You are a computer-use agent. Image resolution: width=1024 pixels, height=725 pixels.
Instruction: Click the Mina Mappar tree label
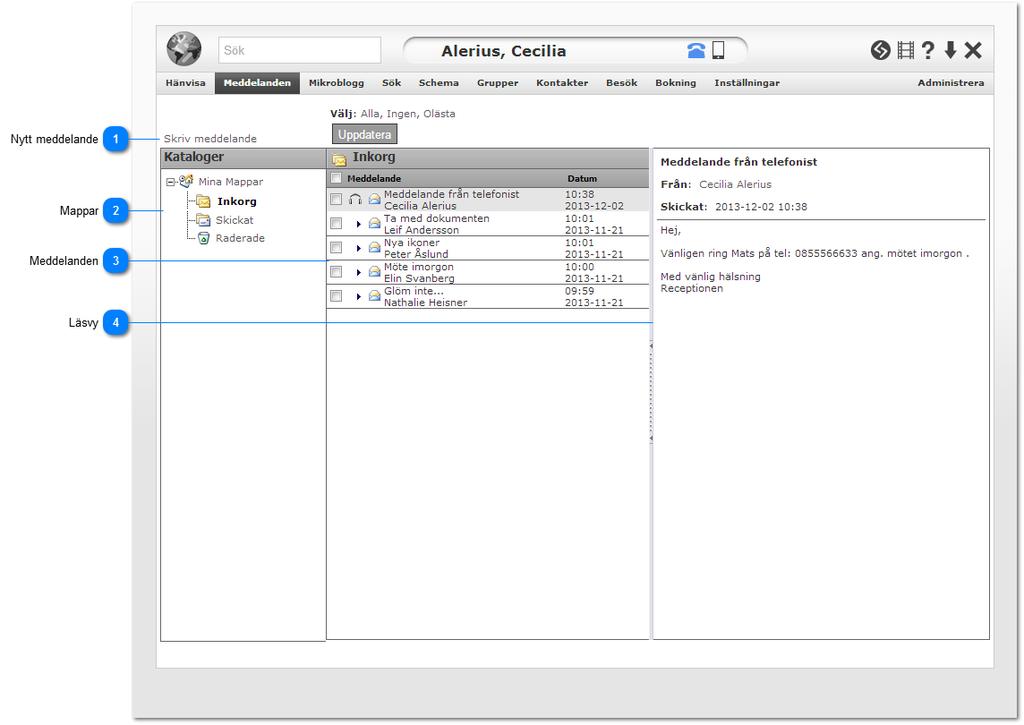coord(231,182)
